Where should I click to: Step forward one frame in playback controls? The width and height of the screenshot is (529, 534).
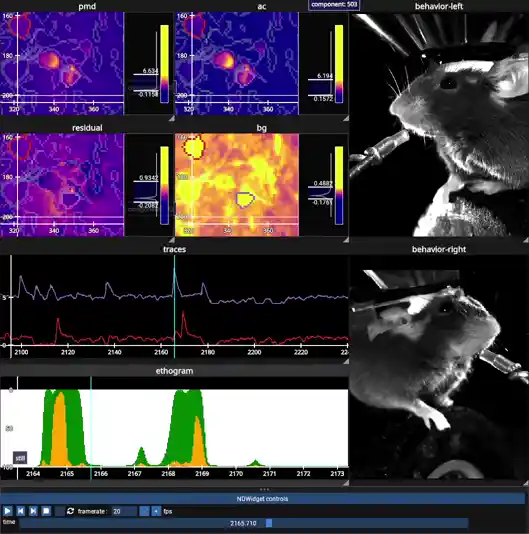tap(33, 511)
